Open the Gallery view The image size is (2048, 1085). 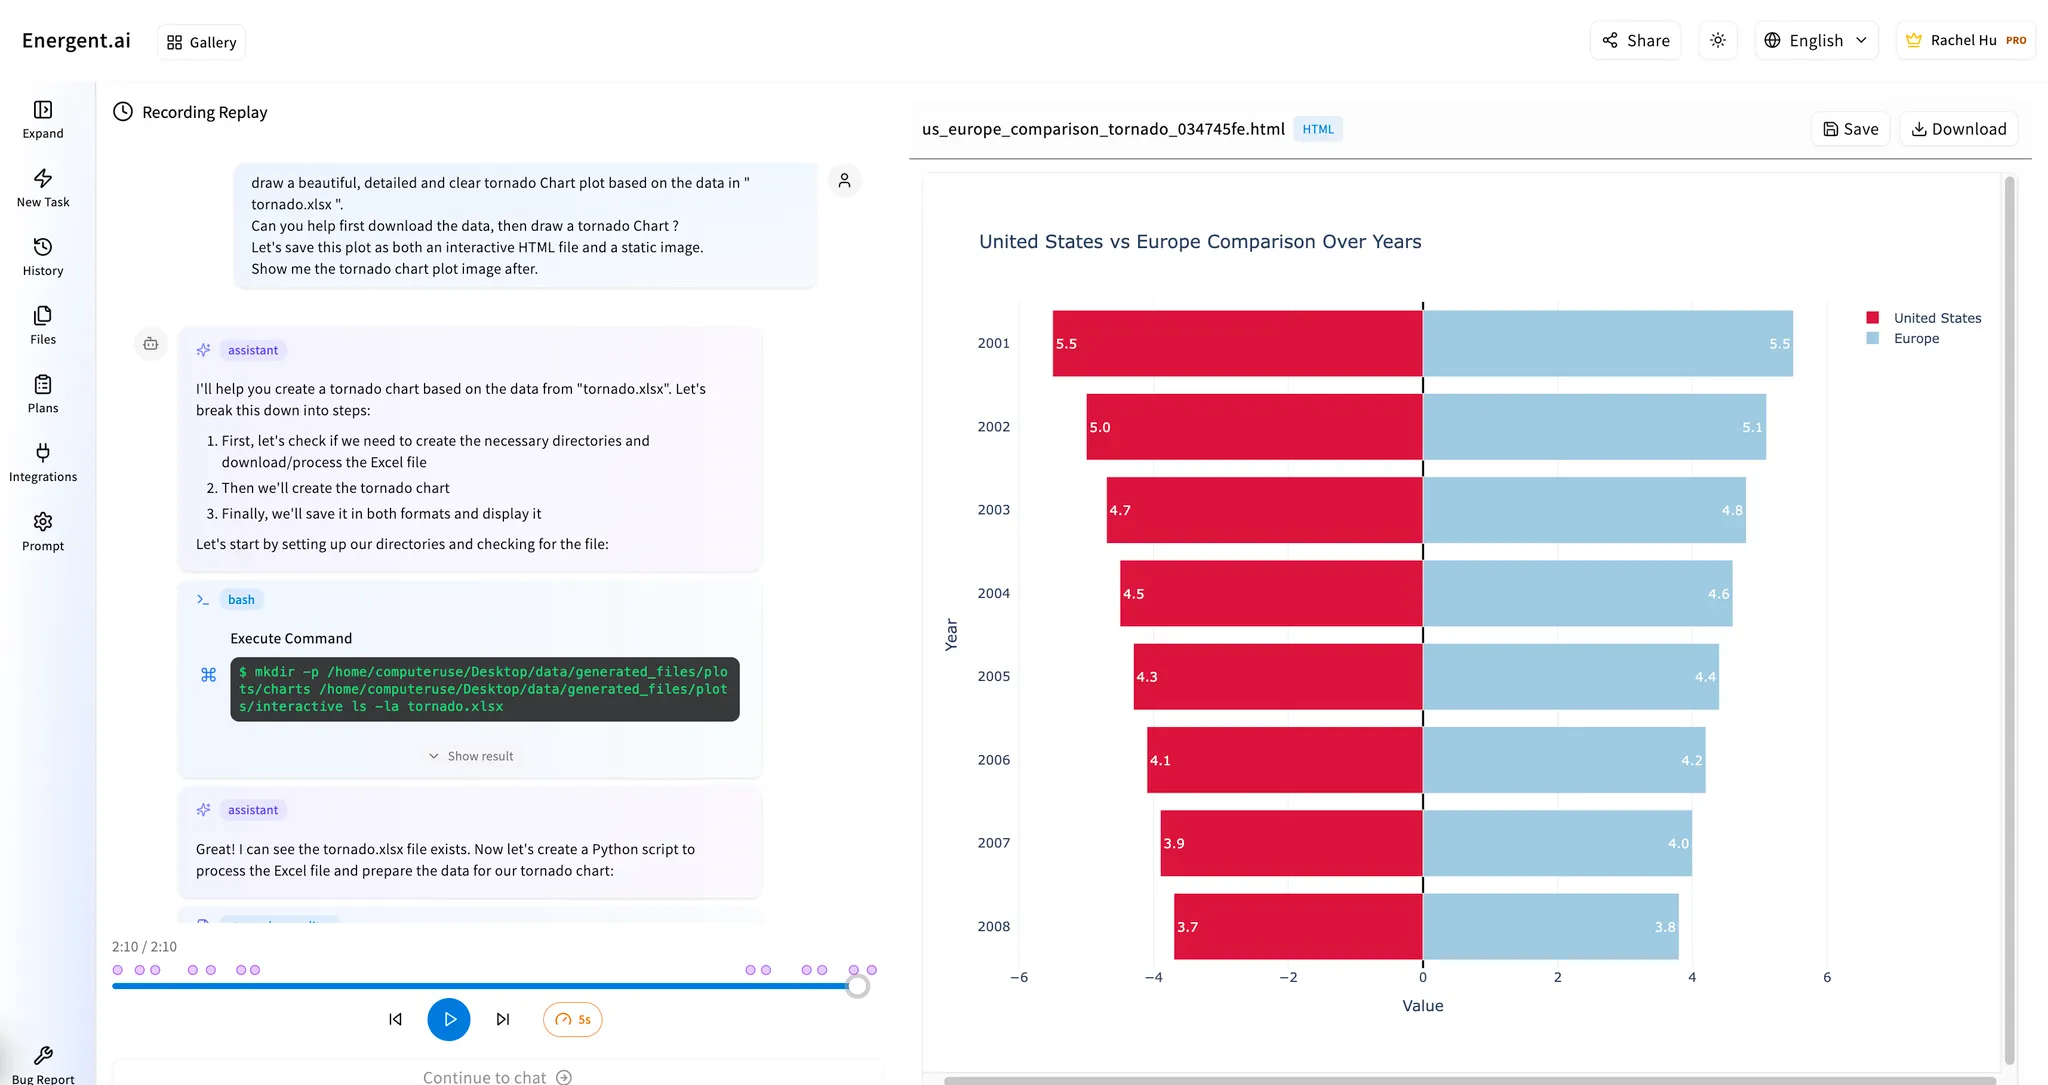[x=200, y=42]
